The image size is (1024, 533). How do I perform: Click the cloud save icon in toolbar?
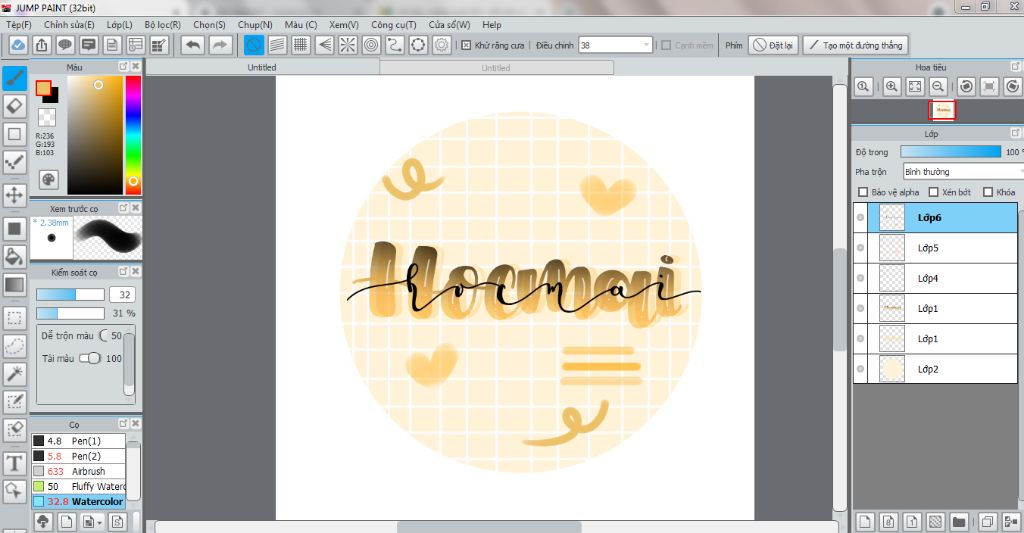point(18,45)
